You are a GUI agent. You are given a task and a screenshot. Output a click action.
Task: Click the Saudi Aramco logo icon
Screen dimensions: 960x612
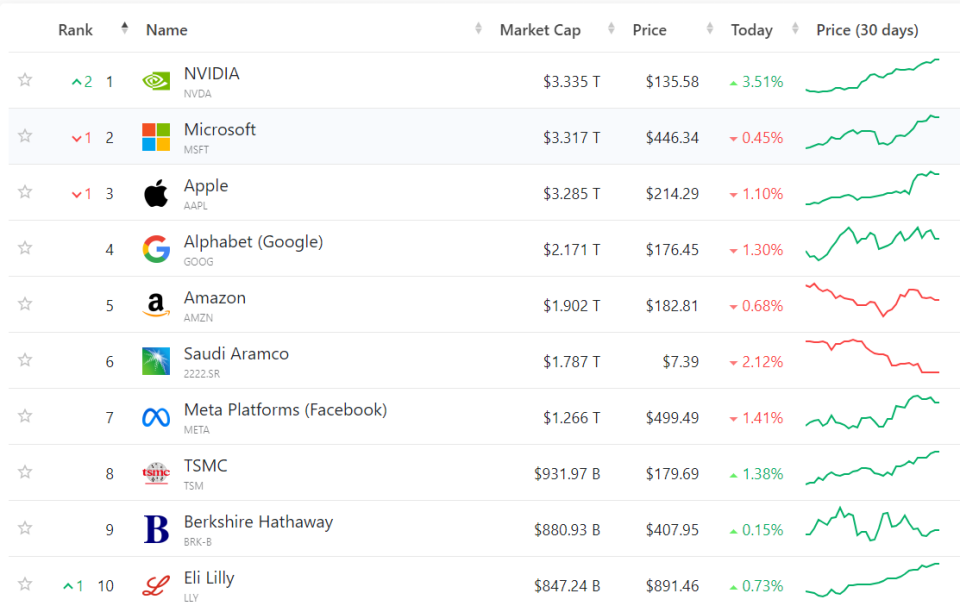tap(156, 361)
